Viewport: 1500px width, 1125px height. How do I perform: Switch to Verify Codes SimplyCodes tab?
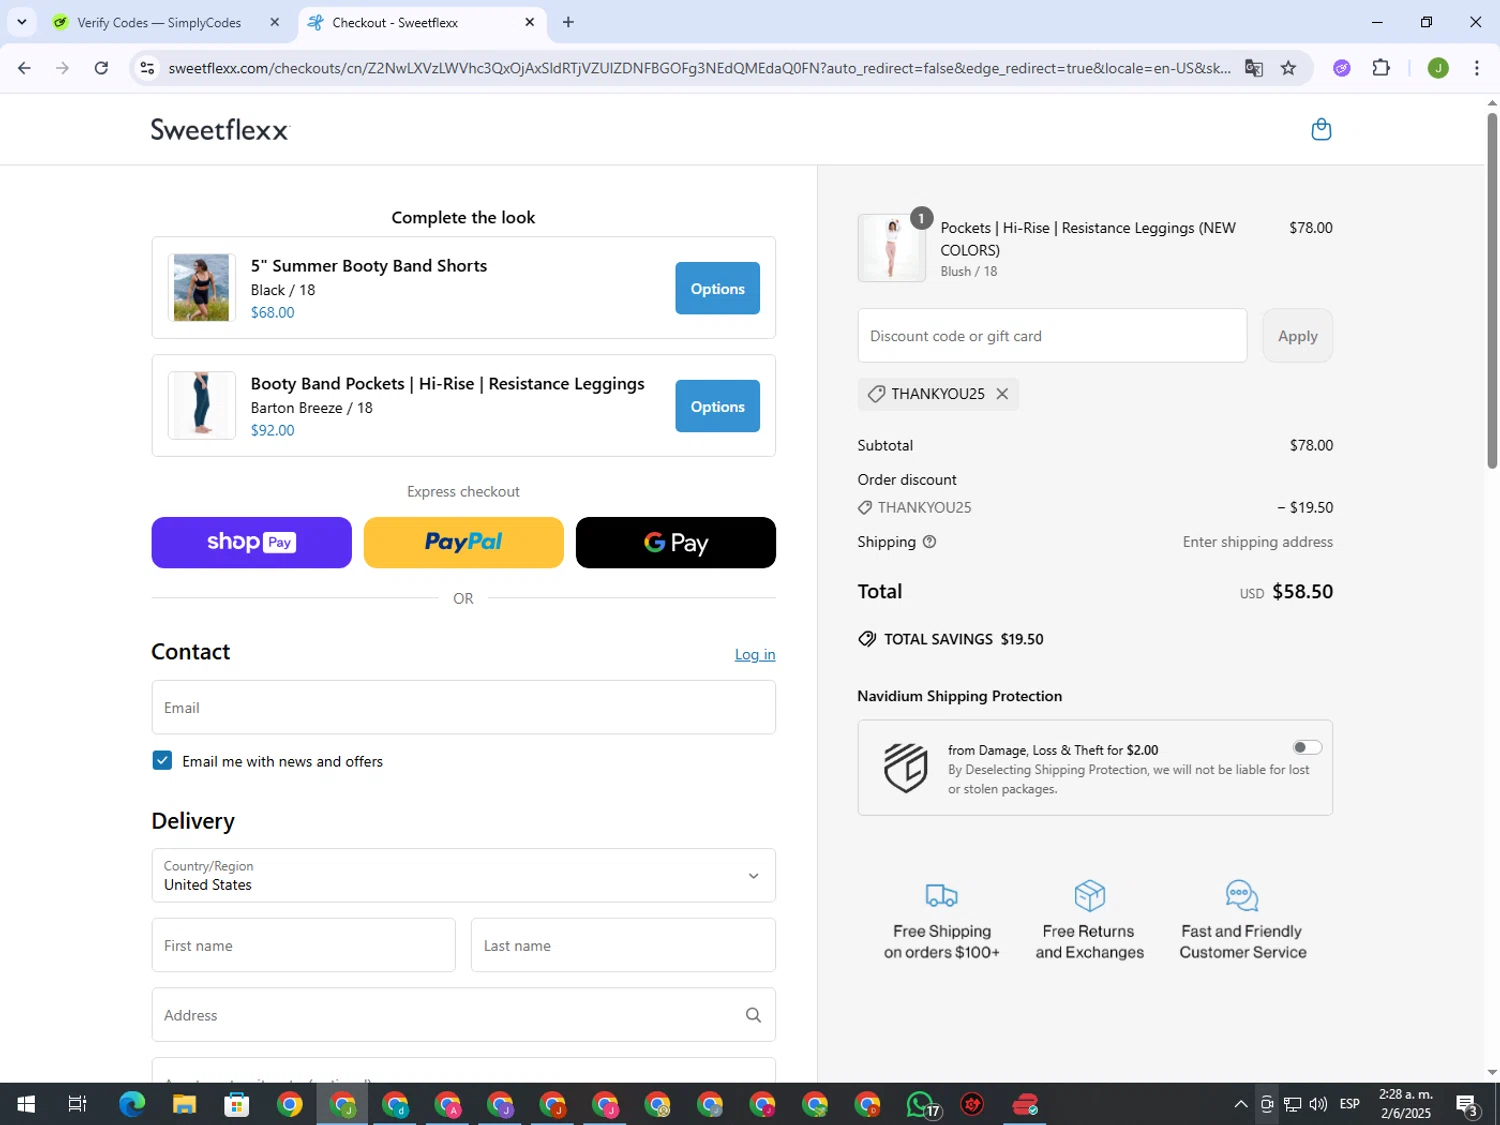pyautogui.click(x=159, y=22)
